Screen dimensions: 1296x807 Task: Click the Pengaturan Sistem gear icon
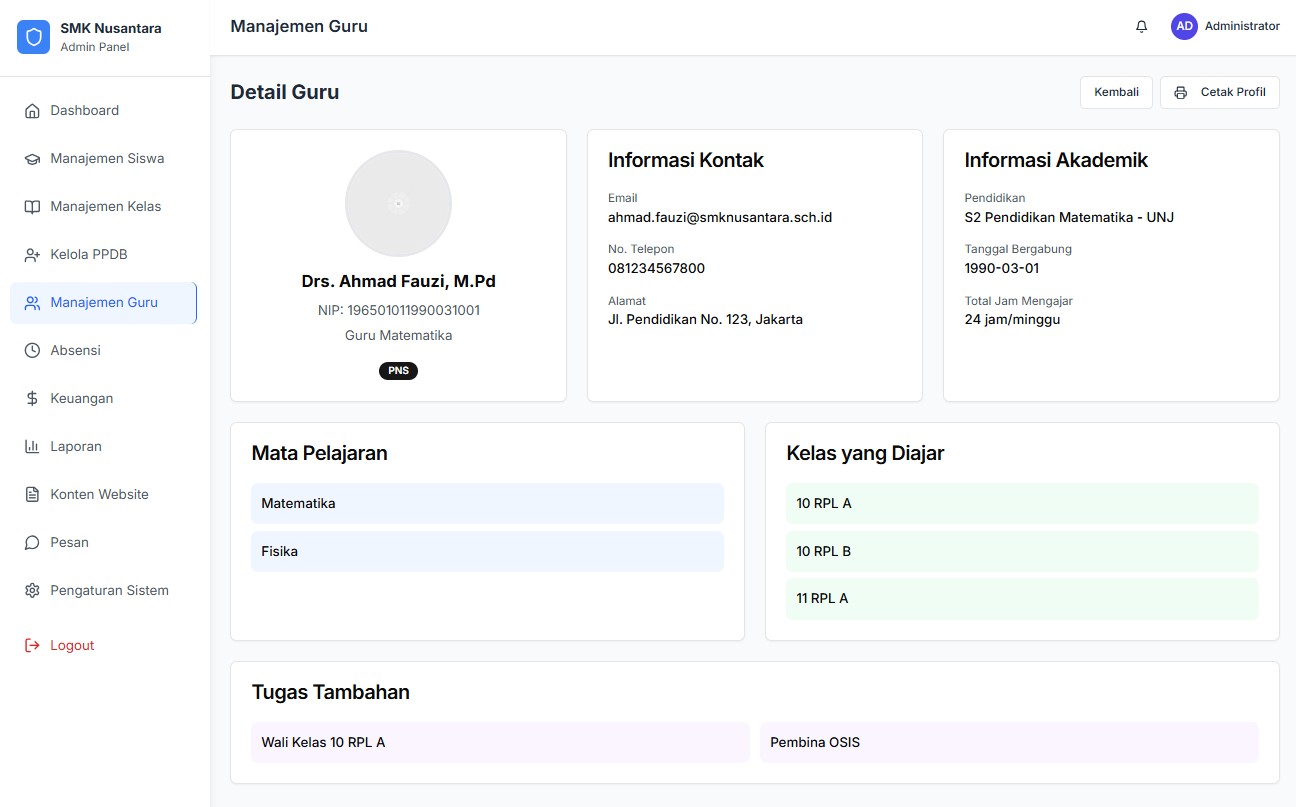point(32,591)
